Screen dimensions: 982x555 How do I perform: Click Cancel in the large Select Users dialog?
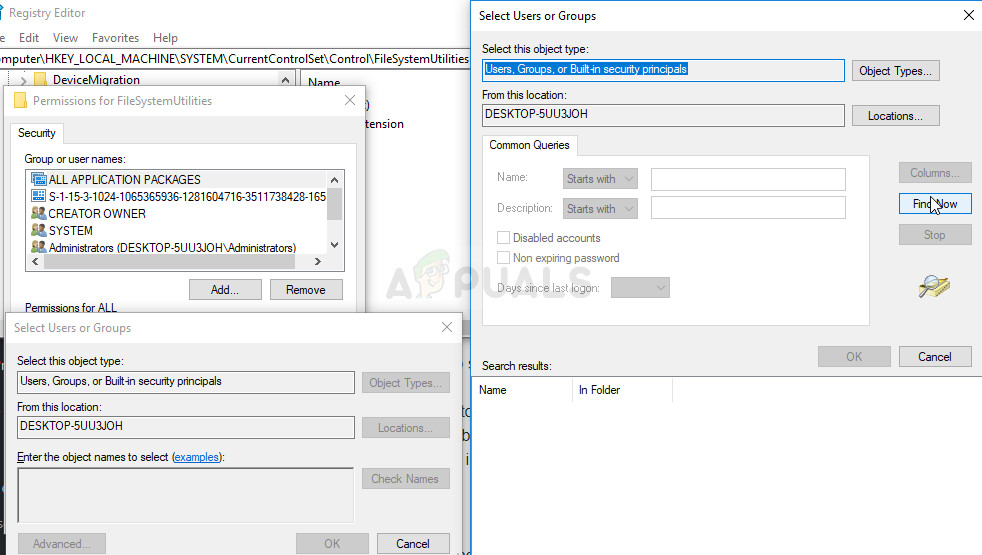pyautogui.click(x=935, y=356)
